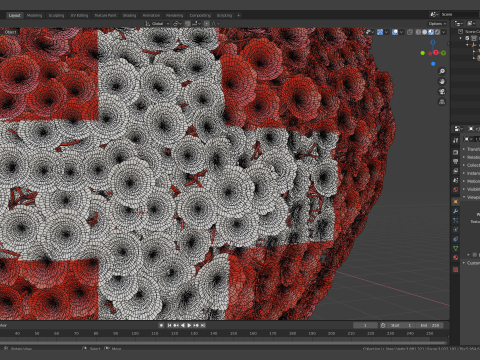The width and height of the screenshot is (480, 360).
Task: Open the Particles properties tab icon
Action: [x=455, y=220]
